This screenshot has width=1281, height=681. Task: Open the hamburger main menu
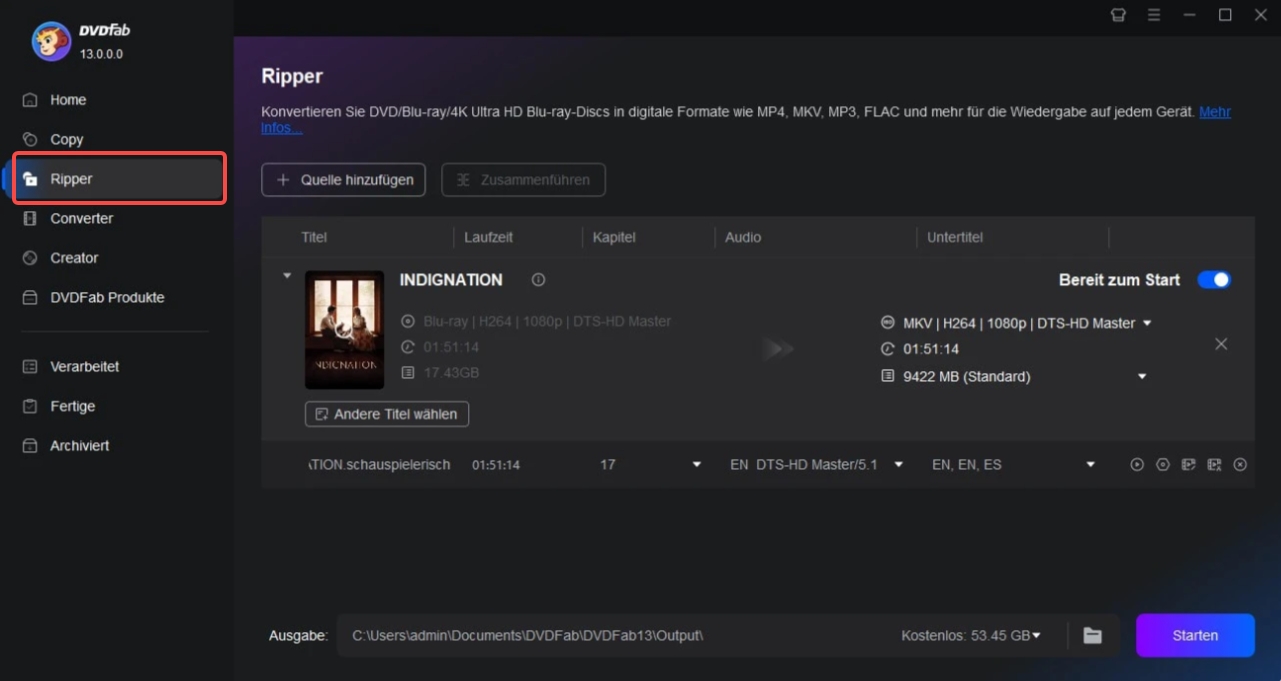pyautogui.click(x=1154, y=15)
